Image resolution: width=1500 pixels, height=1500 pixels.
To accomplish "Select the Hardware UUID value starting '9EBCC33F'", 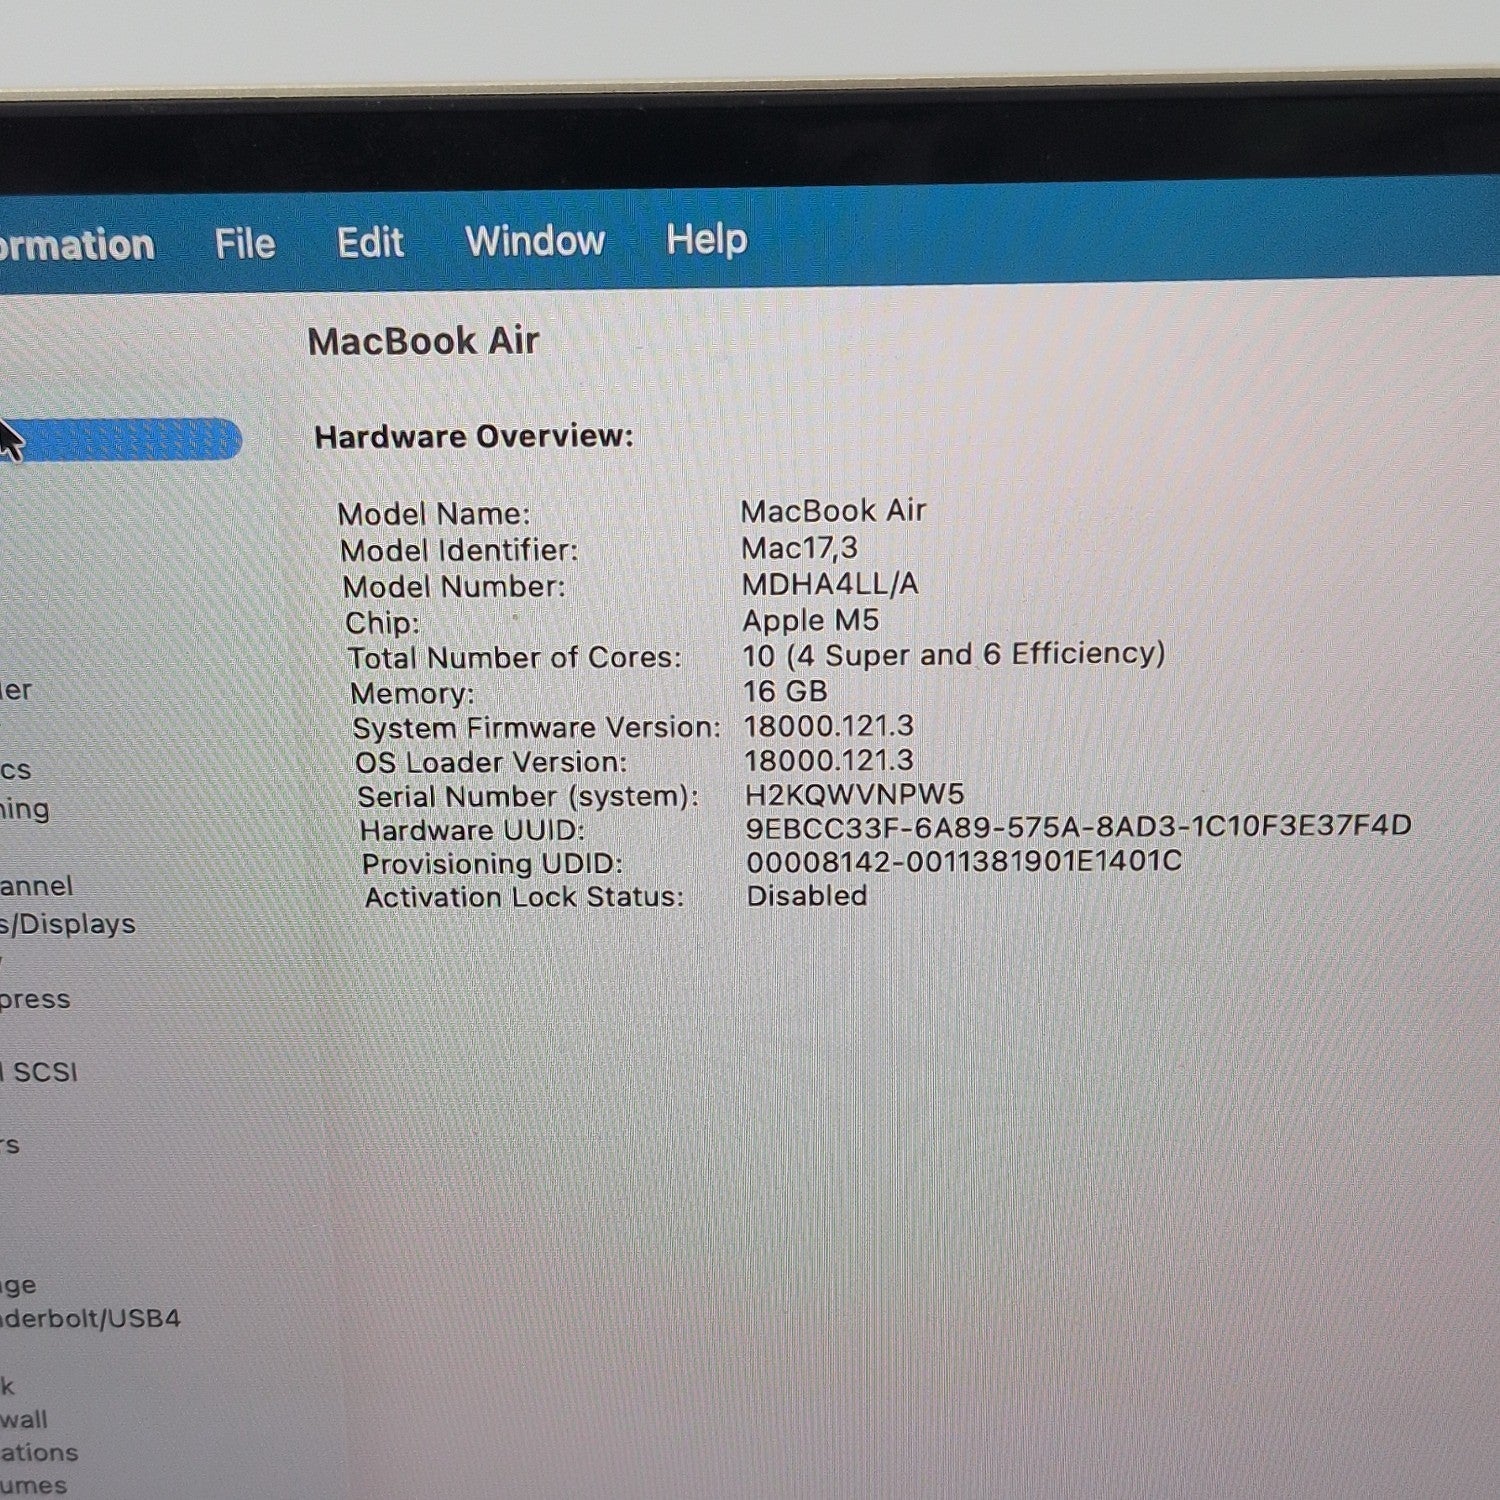I will click(x=1079, y=827).
